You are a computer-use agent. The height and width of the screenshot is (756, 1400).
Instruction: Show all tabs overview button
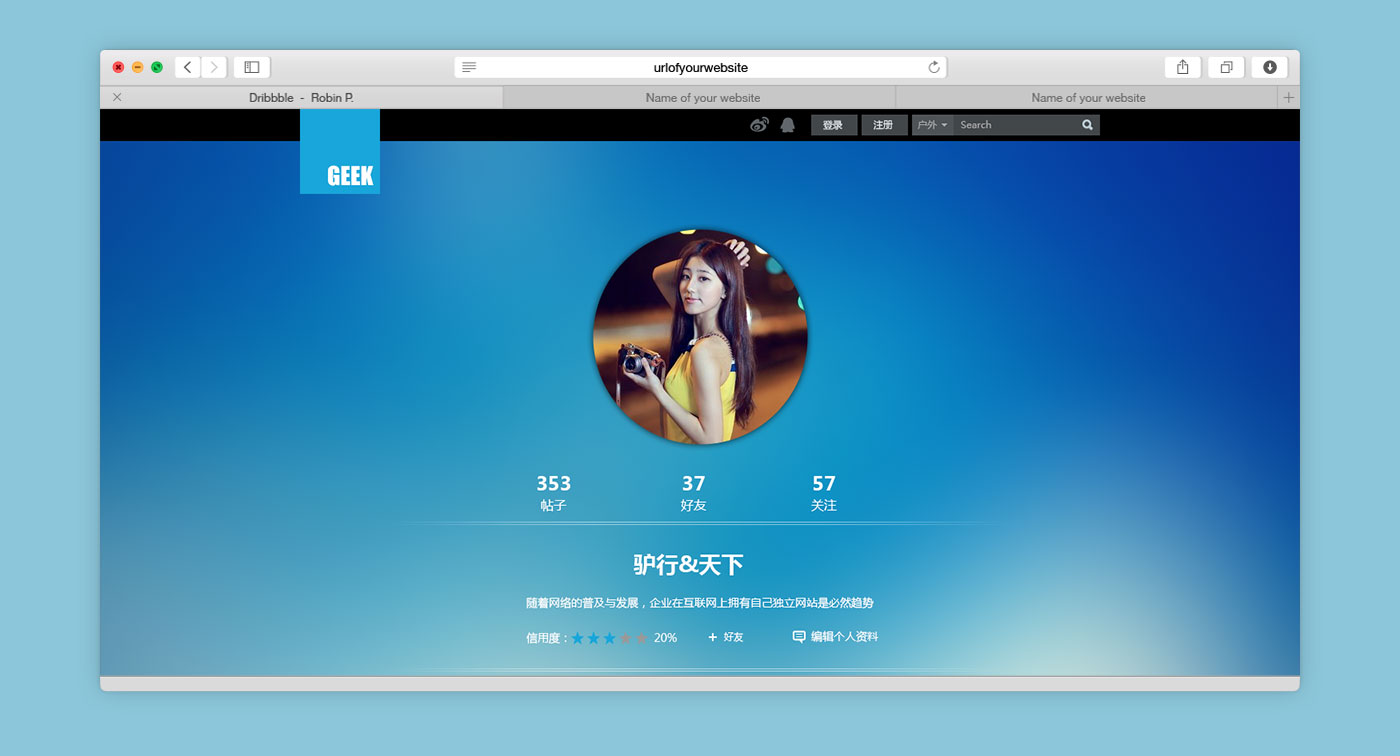[x=1226, y=67]
